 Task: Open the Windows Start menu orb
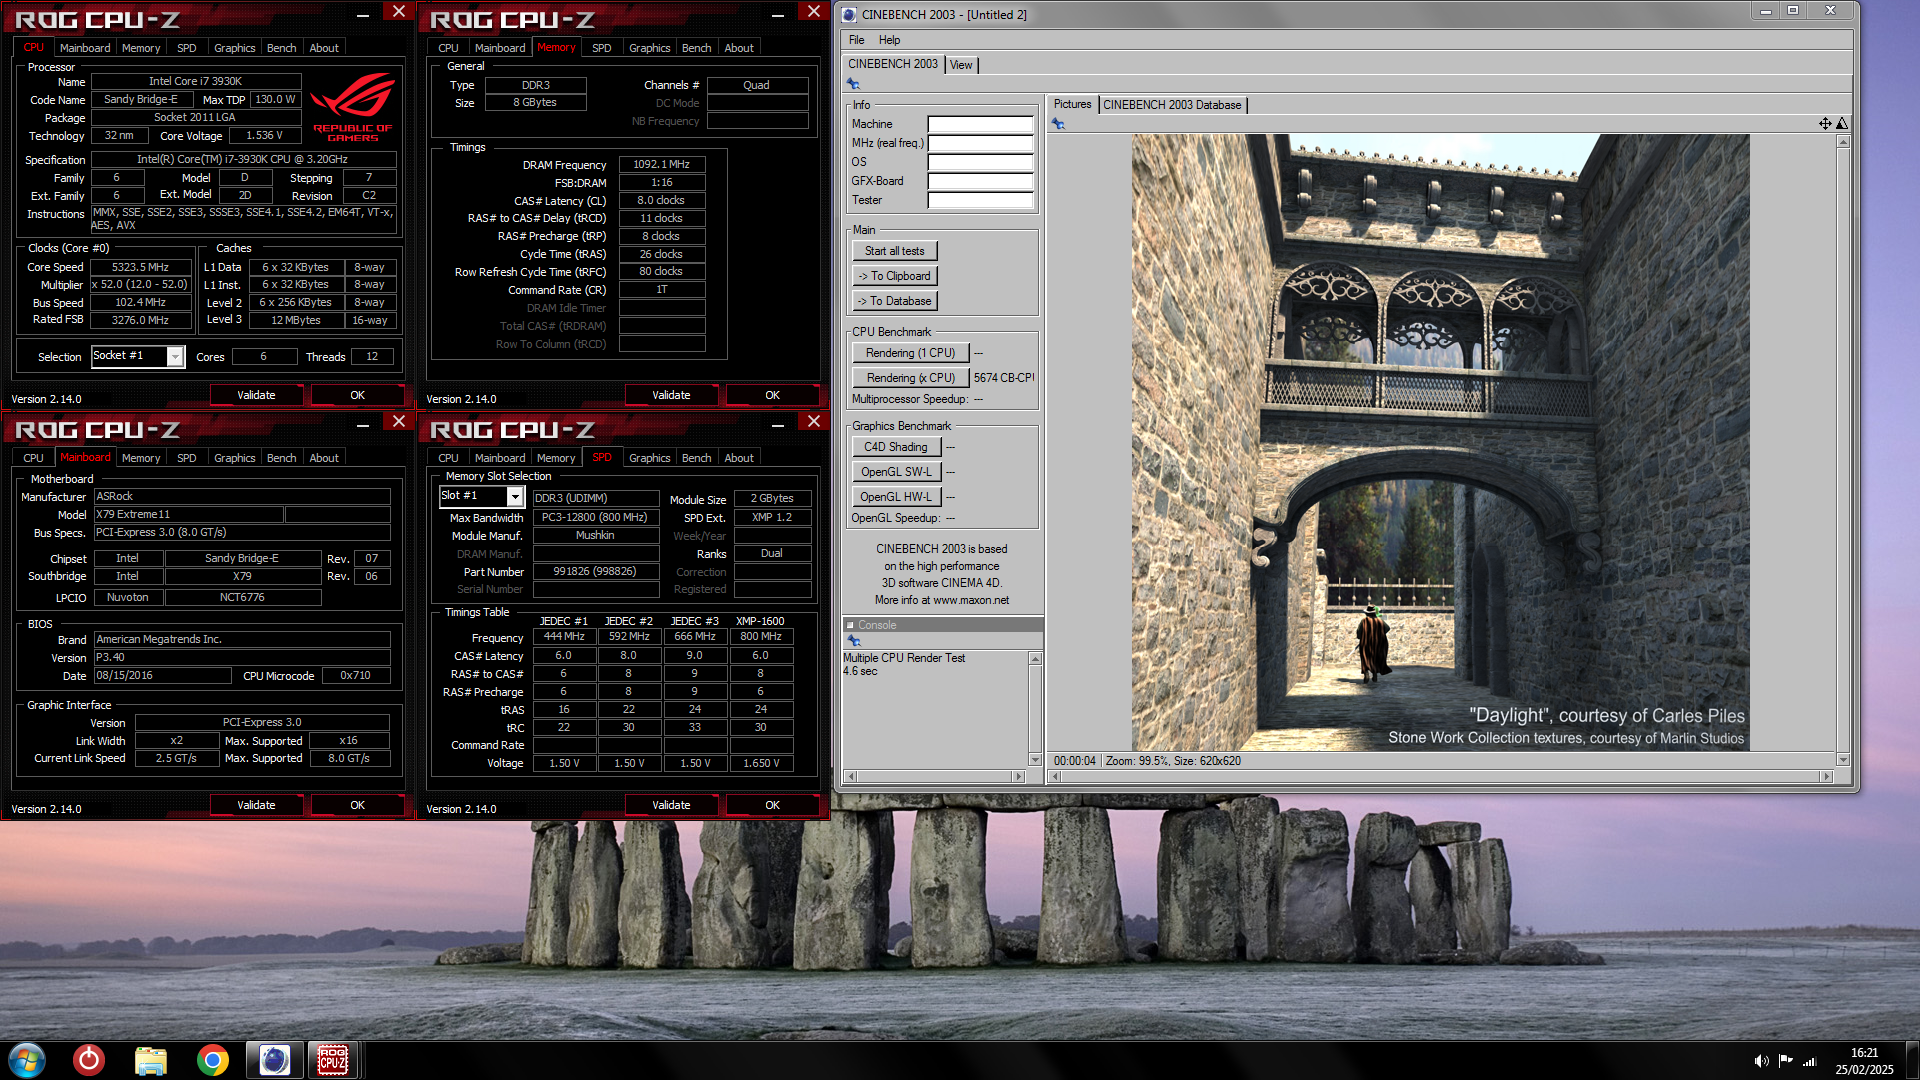click(27, 1060)
